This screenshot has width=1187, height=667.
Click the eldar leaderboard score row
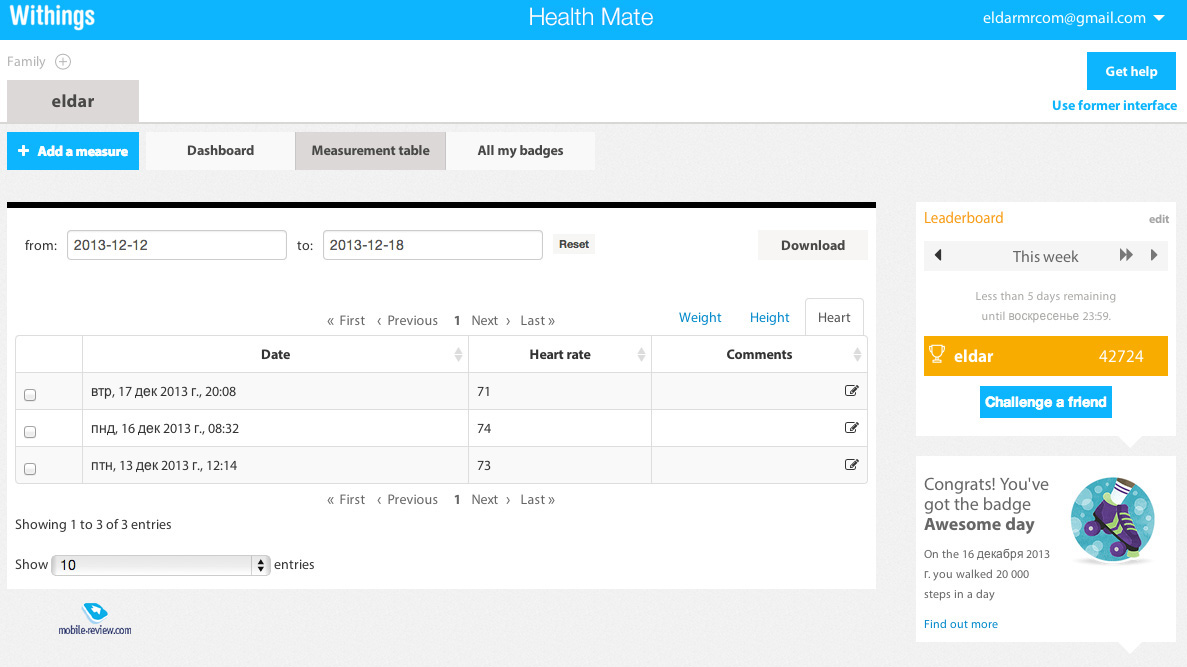[1045, 356]
